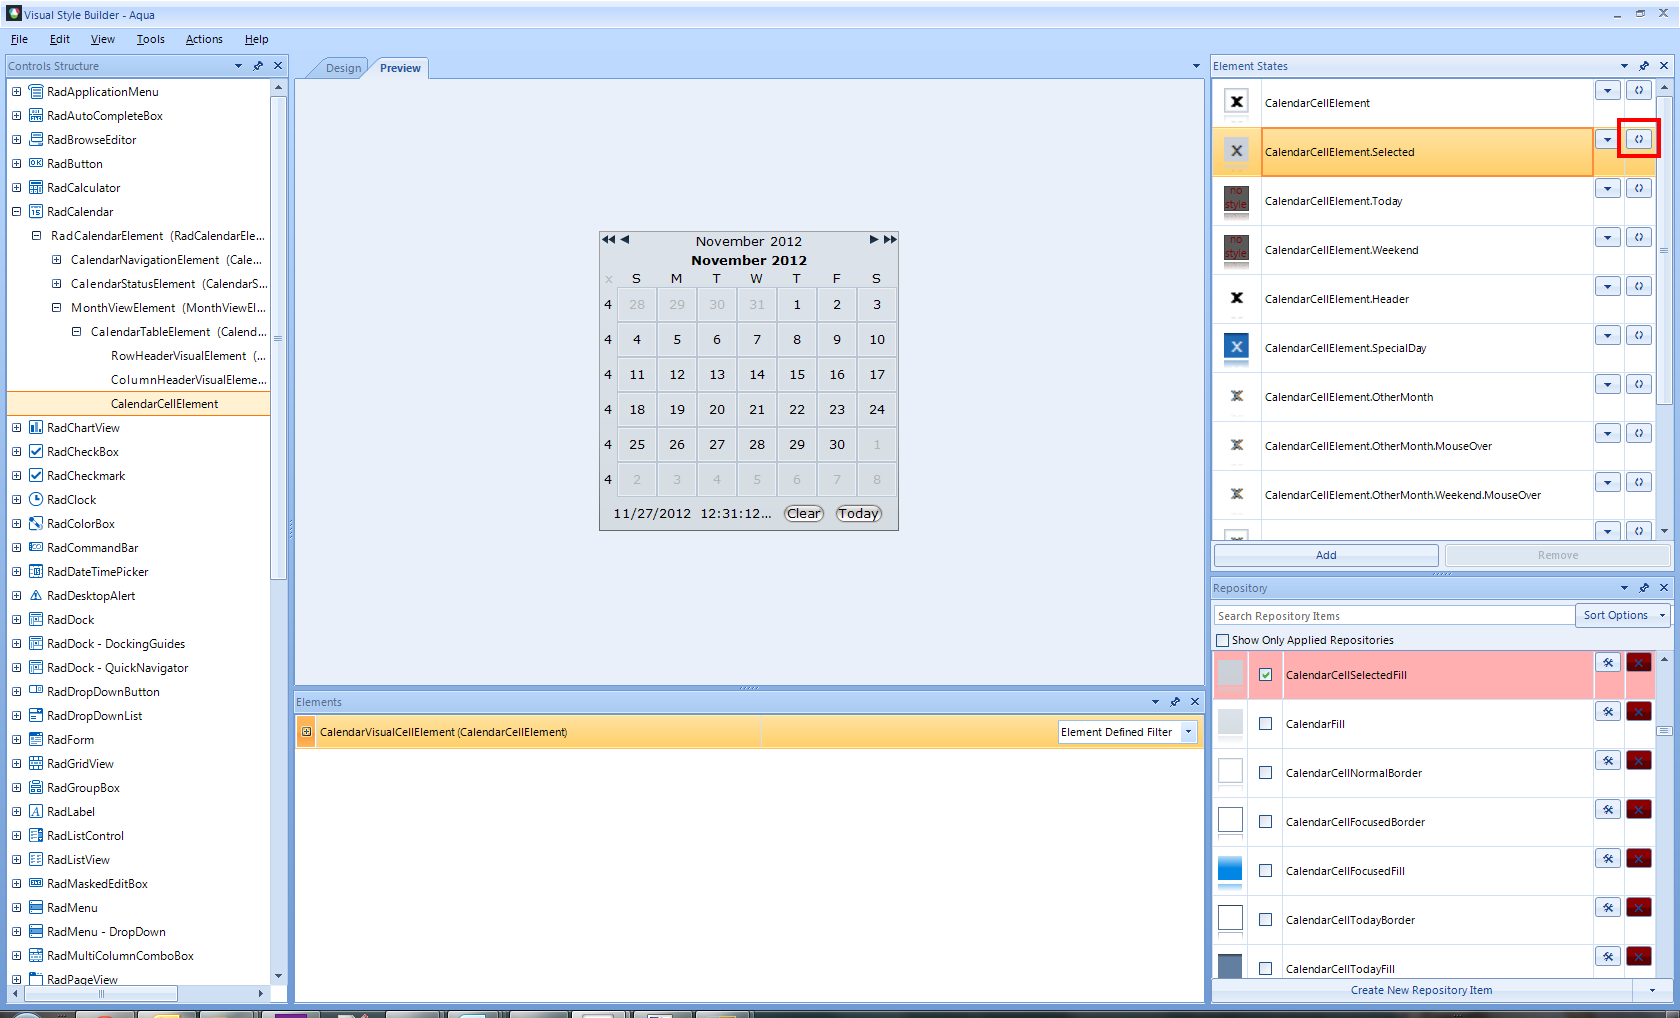Click the Remove button in Element States
Screen dimensions: 1680x1018
pos(1558,555)
